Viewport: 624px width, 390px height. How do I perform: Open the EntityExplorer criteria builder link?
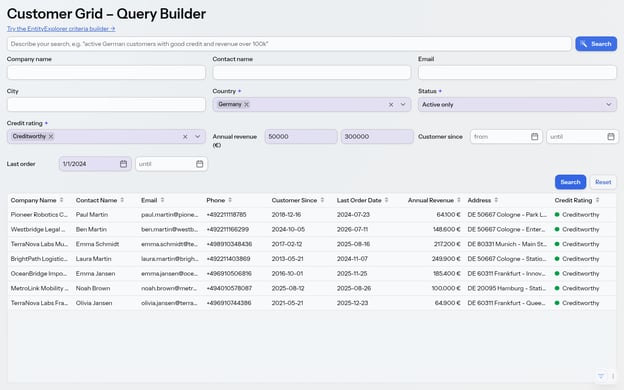[61, 29]
